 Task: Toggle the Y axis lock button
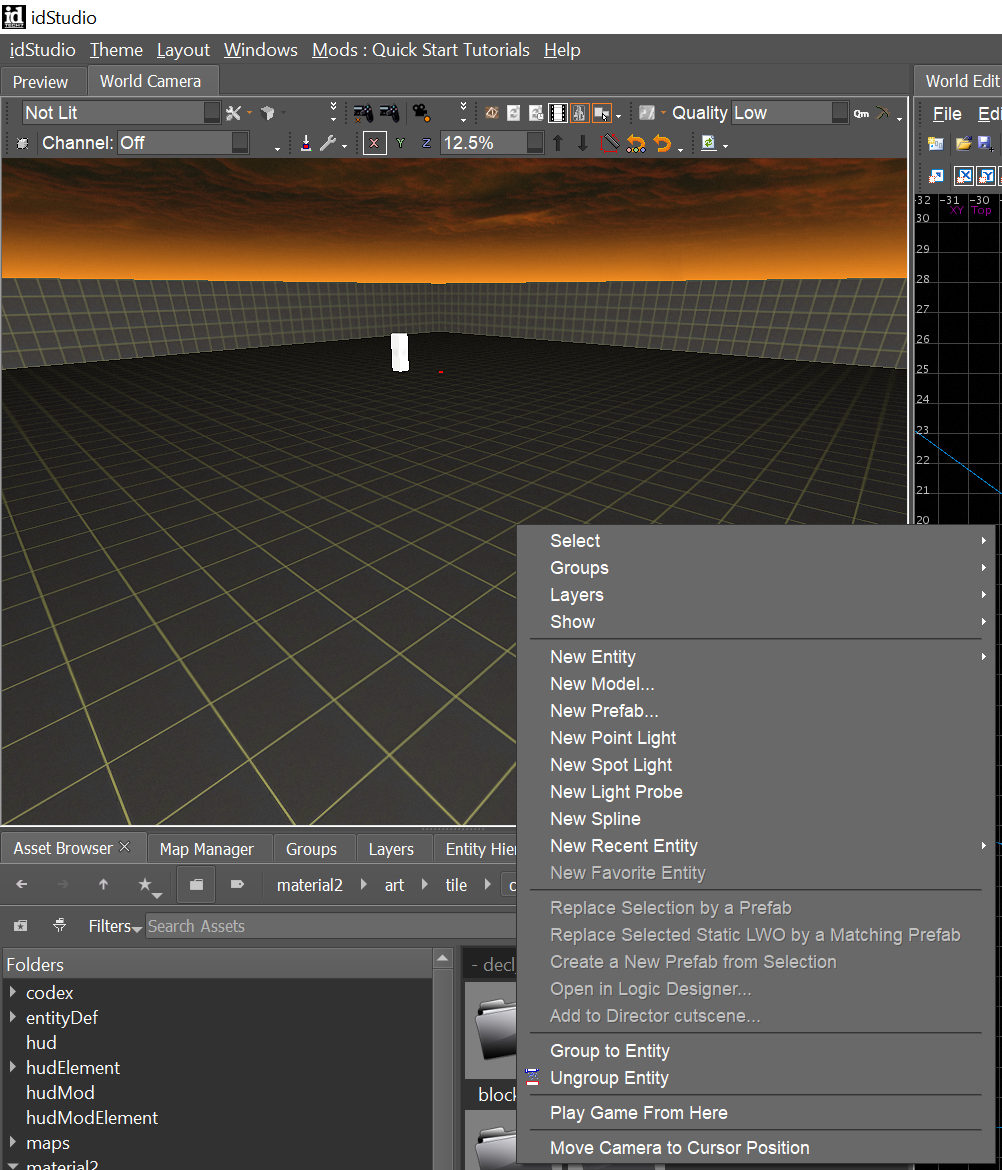tap(401, 143)
